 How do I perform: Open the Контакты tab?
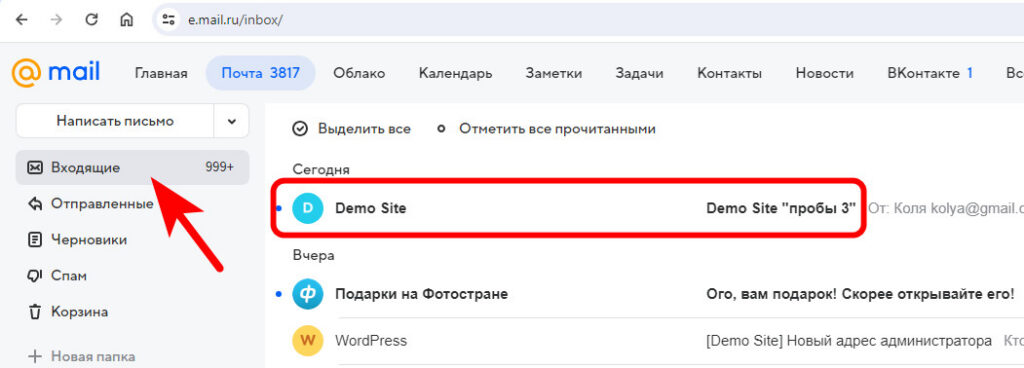click(729, 73)
